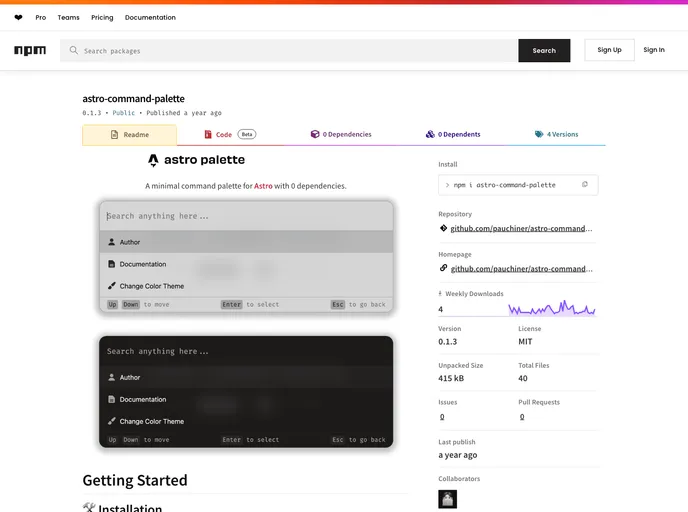Open the 4 Versions tab

[556, 134]
